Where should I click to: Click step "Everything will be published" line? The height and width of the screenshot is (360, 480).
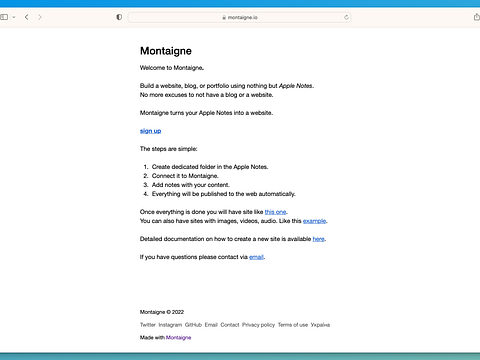pos(223,194)
